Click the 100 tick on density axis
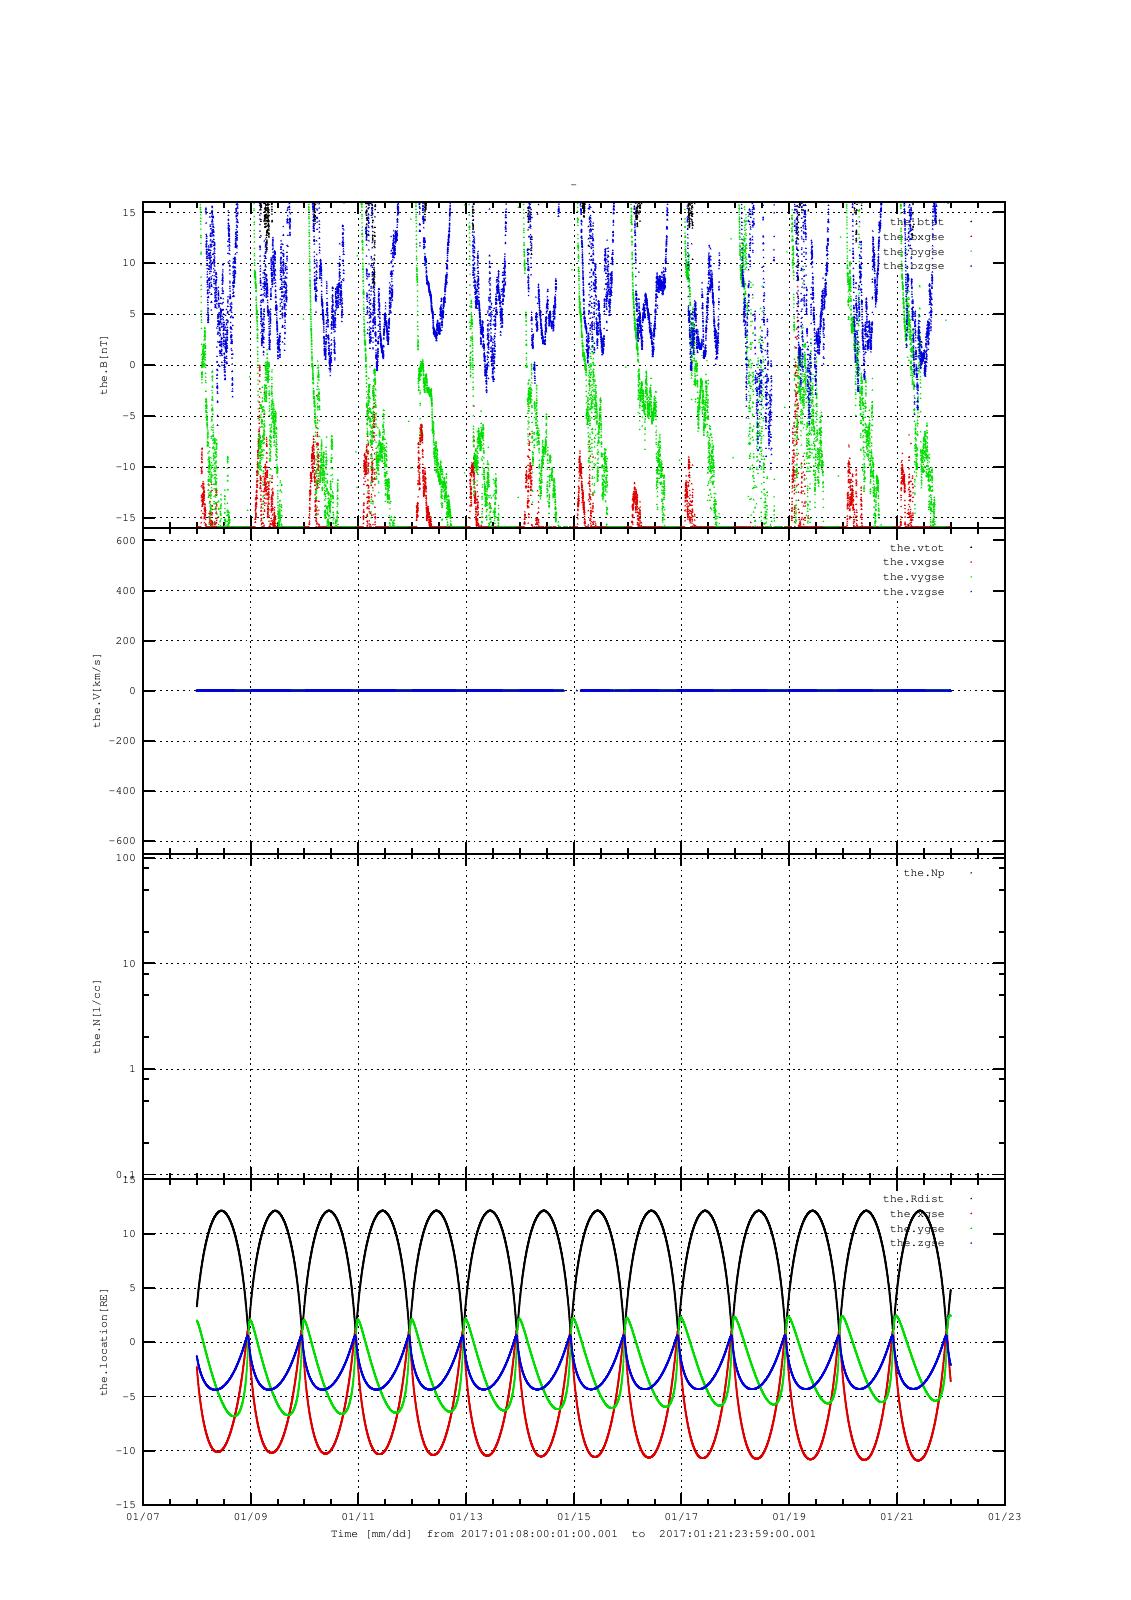The height and width of the screenshot is (1600, 1131). pos(125,858)
